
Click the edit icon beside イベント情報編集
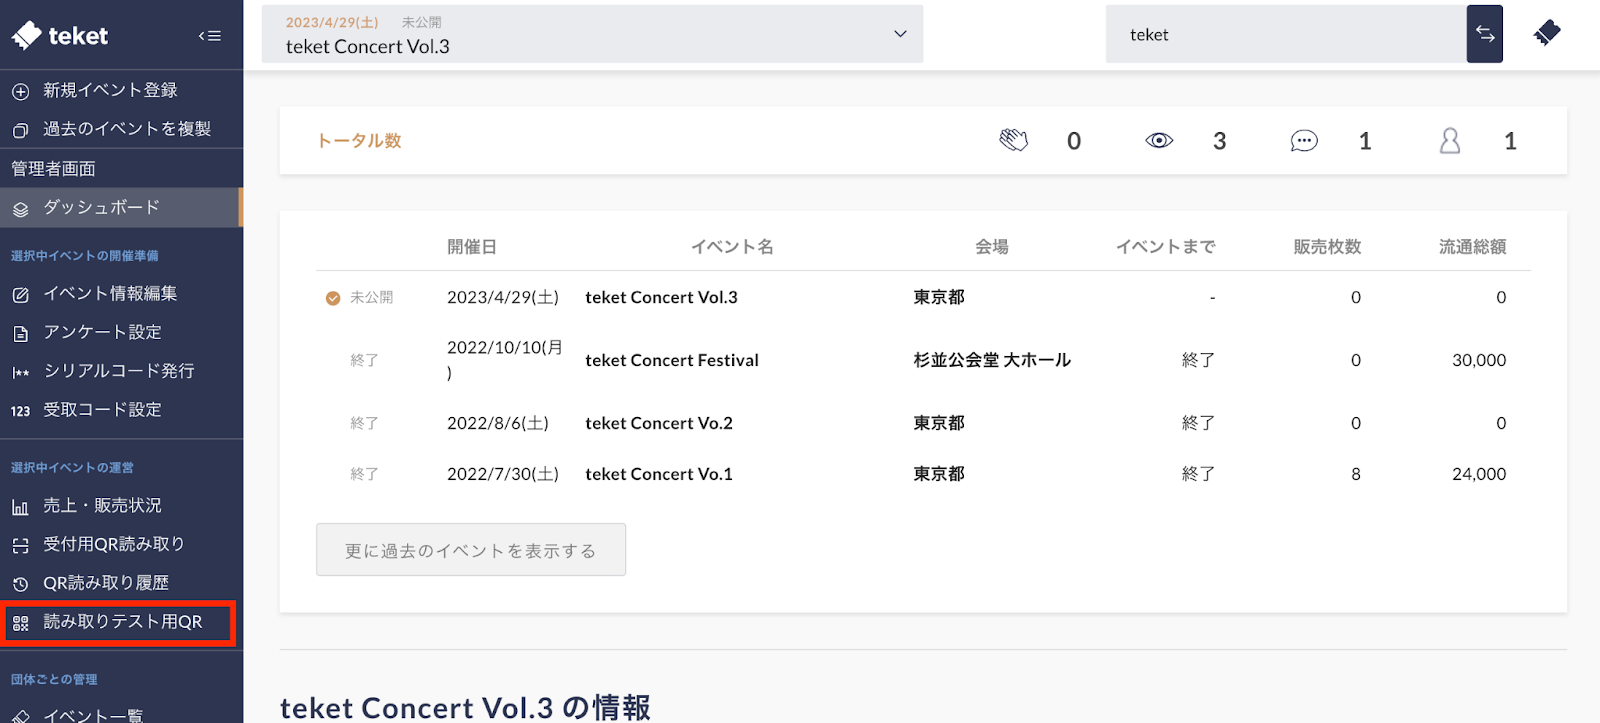20,295
